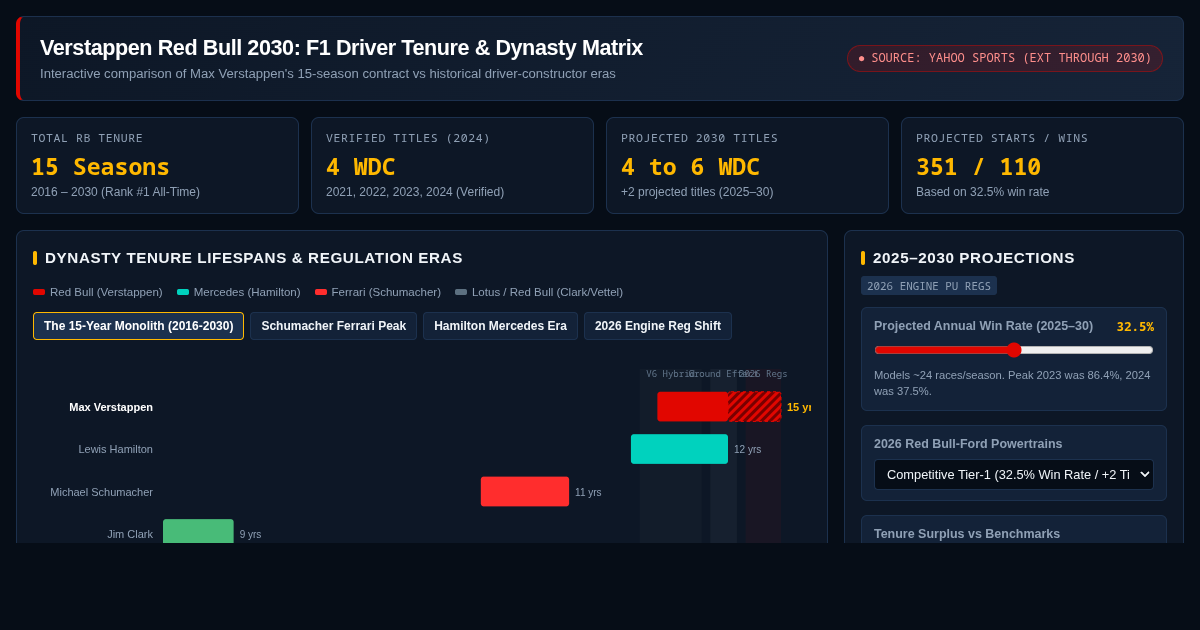Click the '11 yrs' bar label
The height and width of the screenshot is (630, 1200).
tap(588, 492)
